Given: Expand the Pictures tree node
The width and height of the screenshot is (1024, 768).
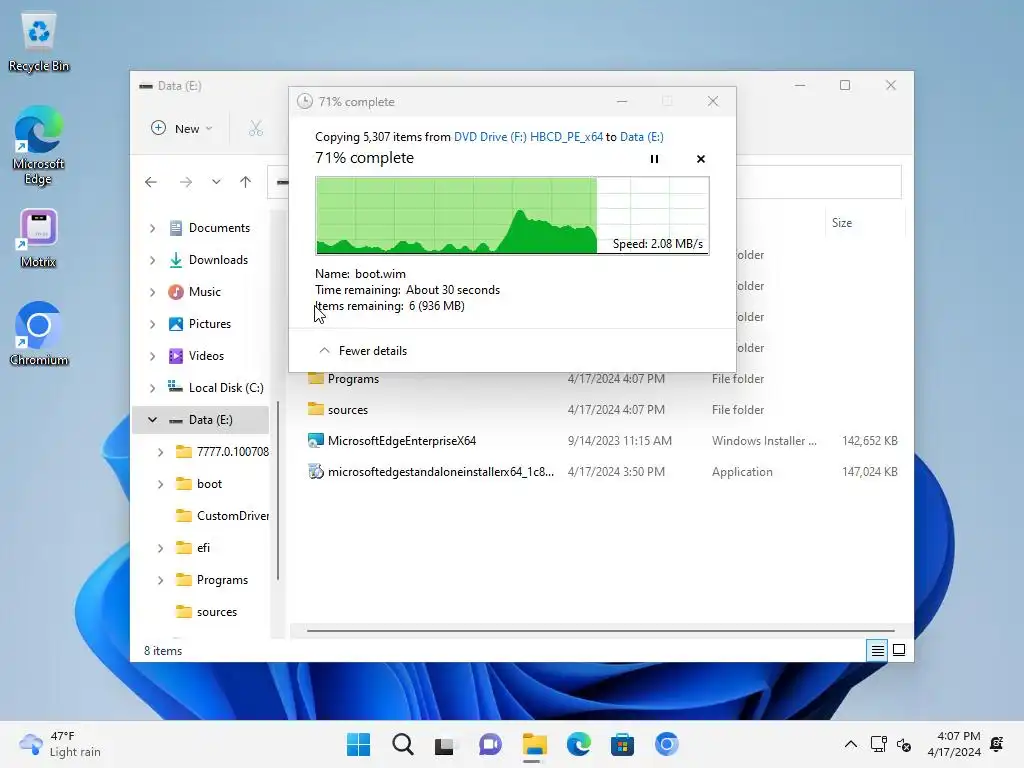Looking at the screenshot, I should (152, 324).
